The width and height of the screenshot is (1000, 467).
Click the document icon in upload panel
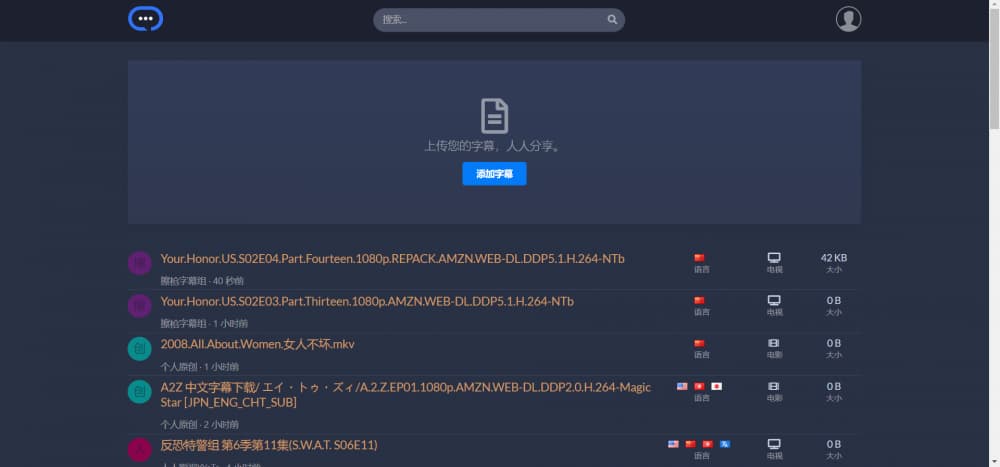point(494,116)
